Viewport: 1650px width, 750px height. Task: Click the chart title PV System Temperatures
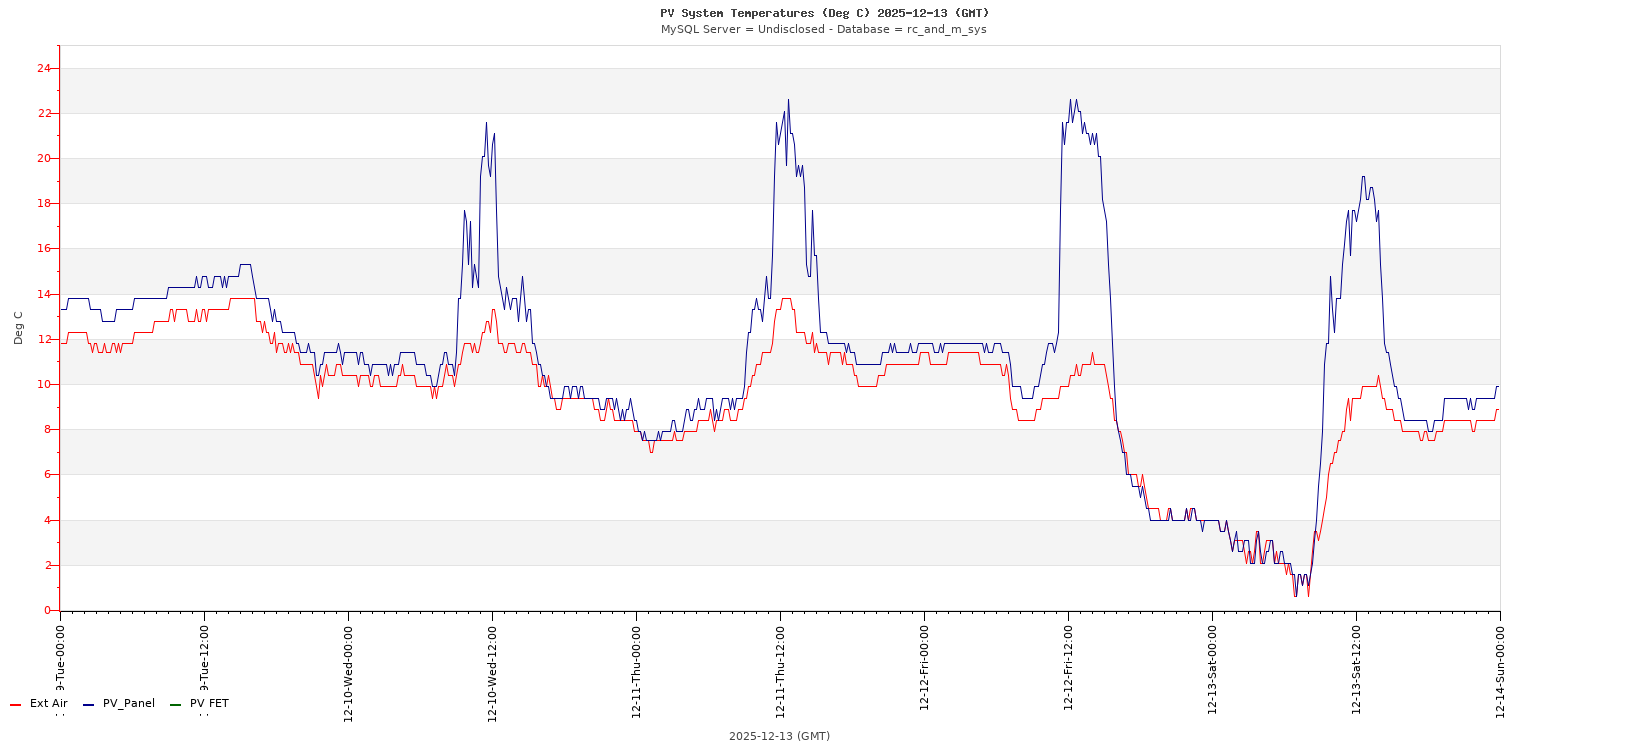coord(824,13)
